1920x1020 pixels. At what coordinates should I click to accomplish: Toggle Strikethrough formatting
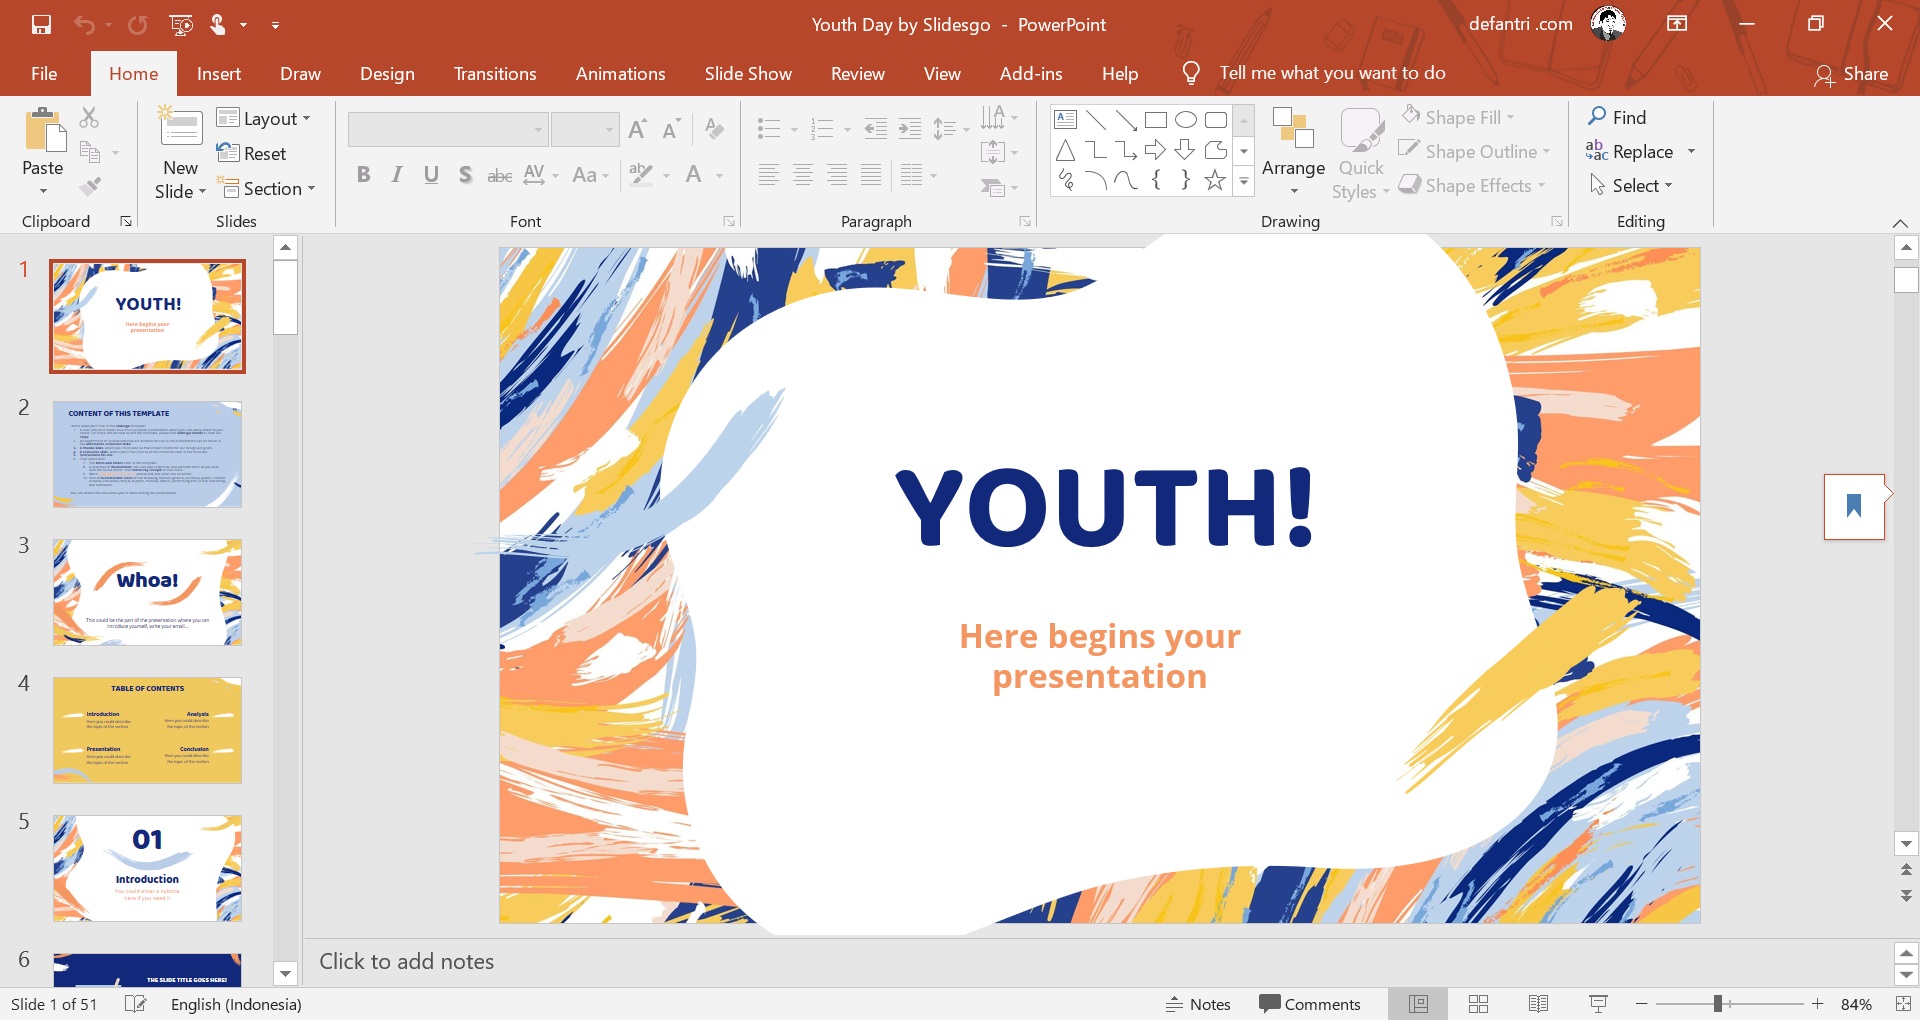pos(499,175)
